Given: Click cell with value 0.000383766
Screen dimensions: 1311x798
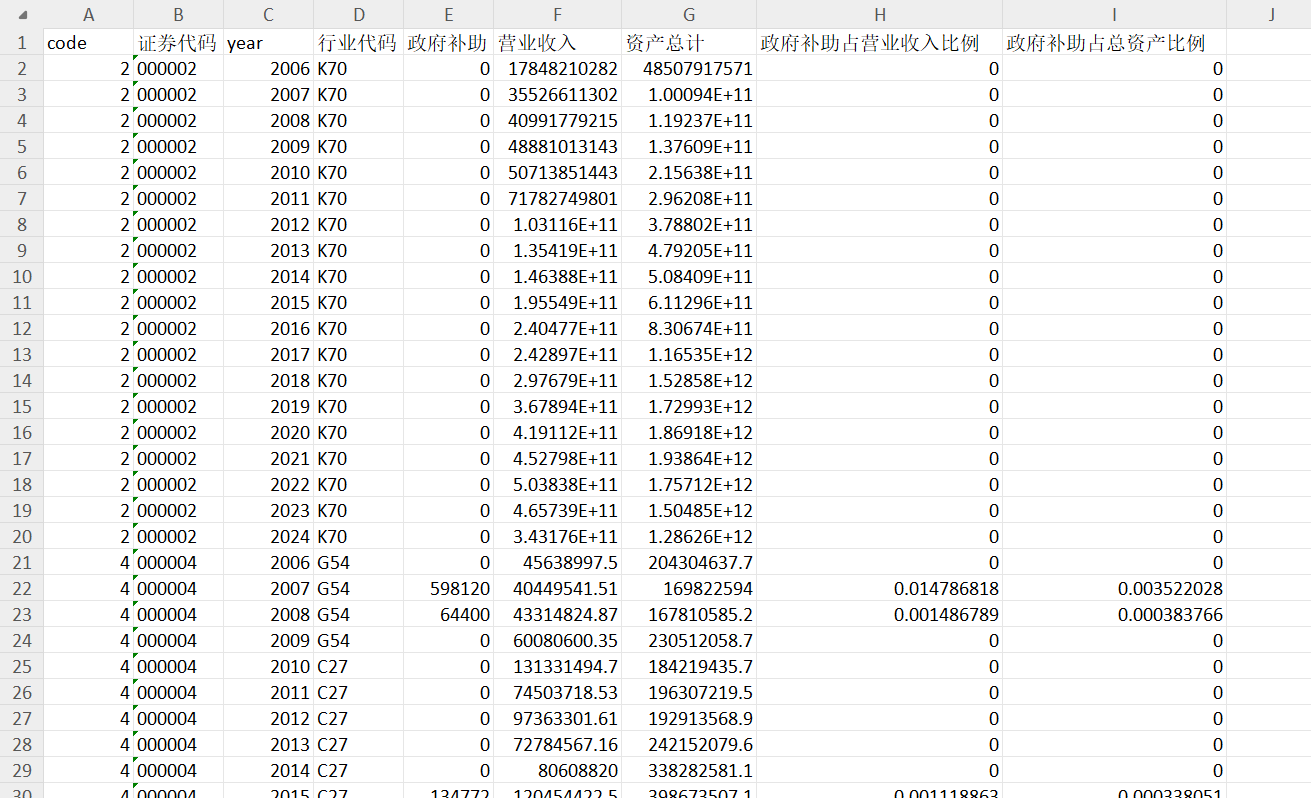Looking at the screenshot, I should click(x=1115, y=615).
